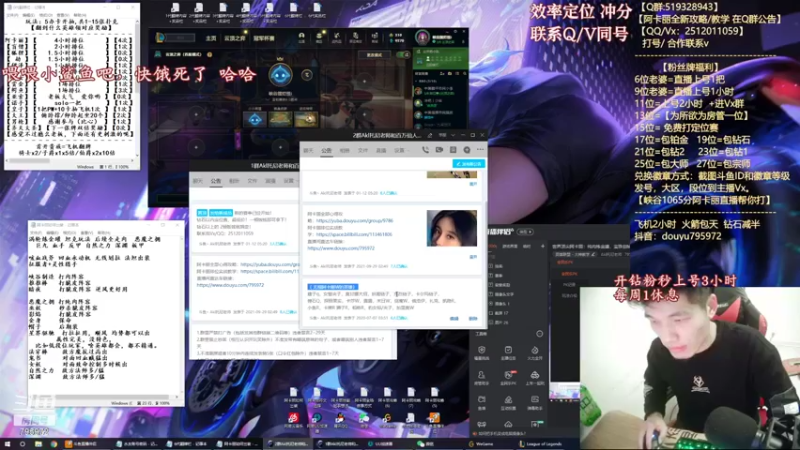Click the fifth navigation icon right of 冠军杯赛 in League
The image size is (800, 450).
(x=374, y=37)
